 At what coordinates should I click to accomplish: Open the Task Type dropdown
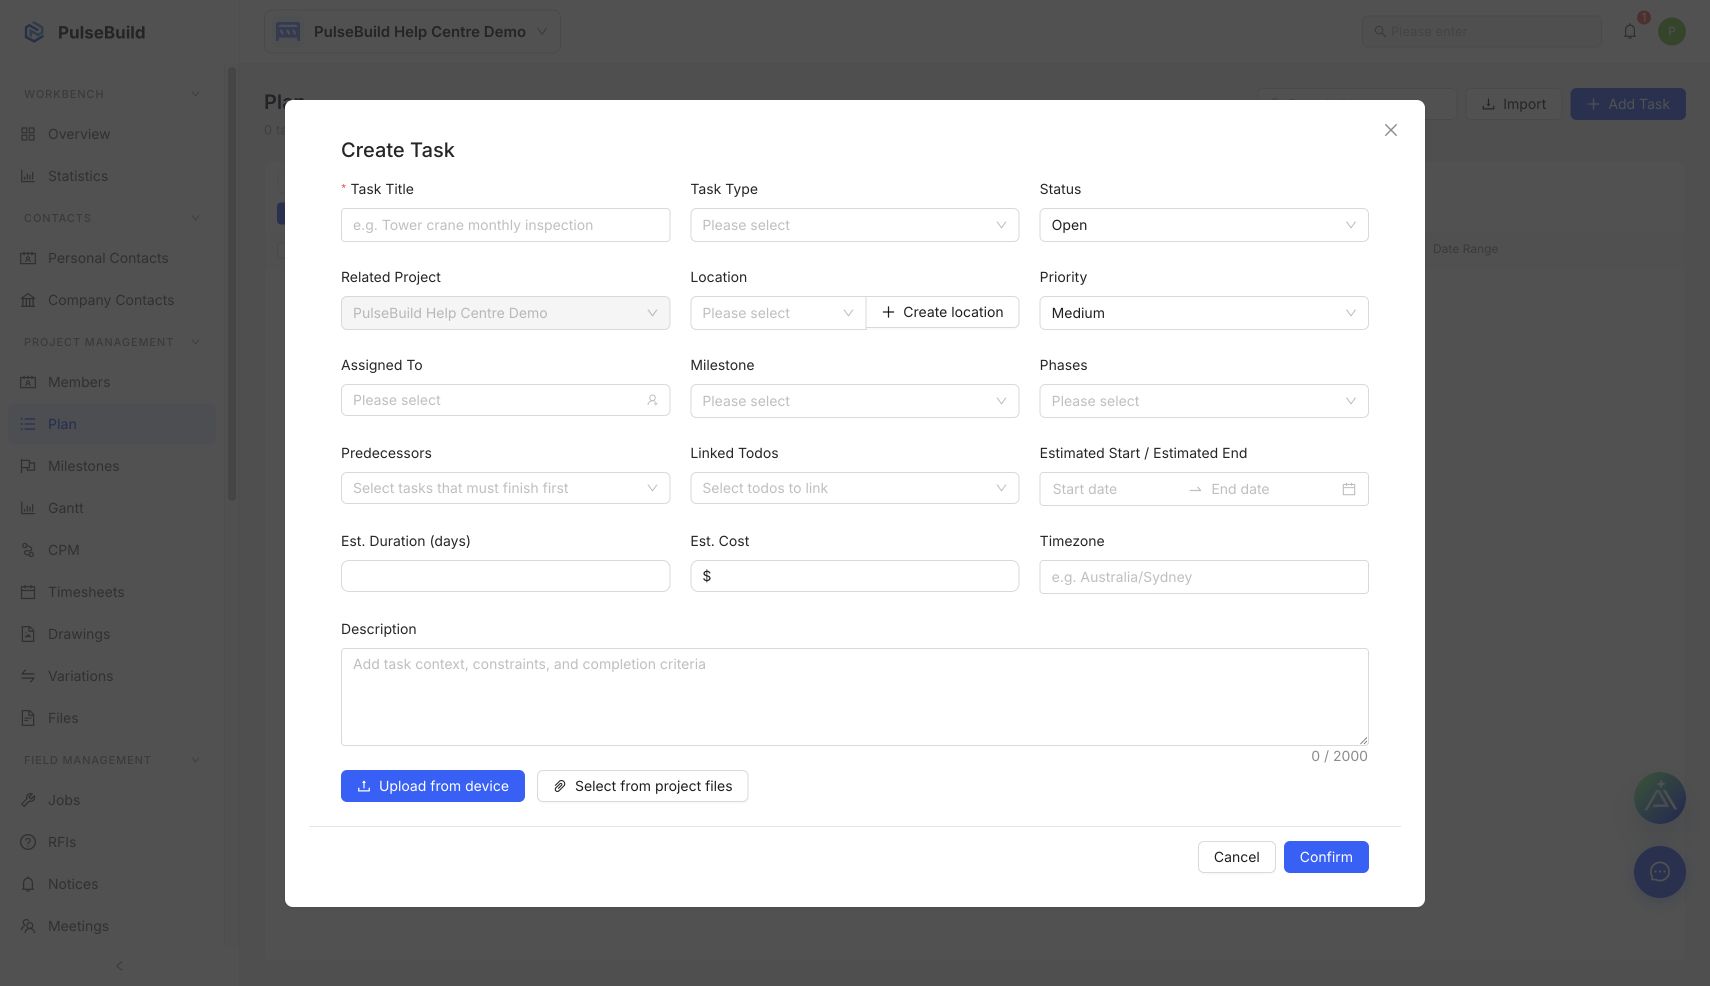854,225
